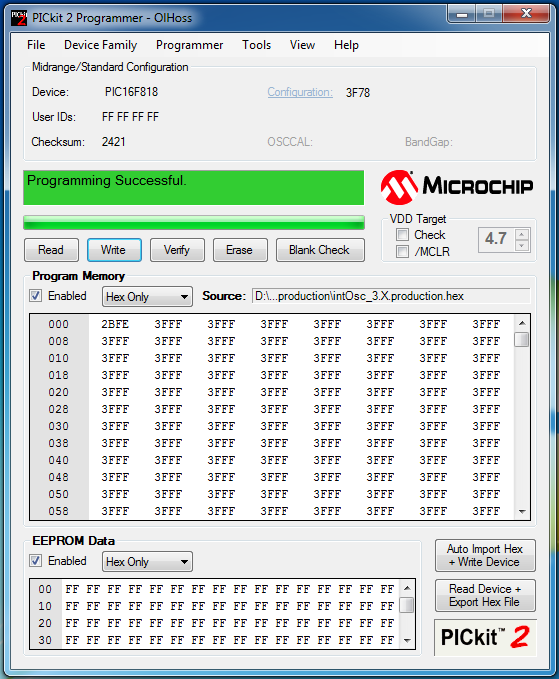
Task: Open EEPROM Data Hex Only dropdown
Action: (x=147, y=562)
